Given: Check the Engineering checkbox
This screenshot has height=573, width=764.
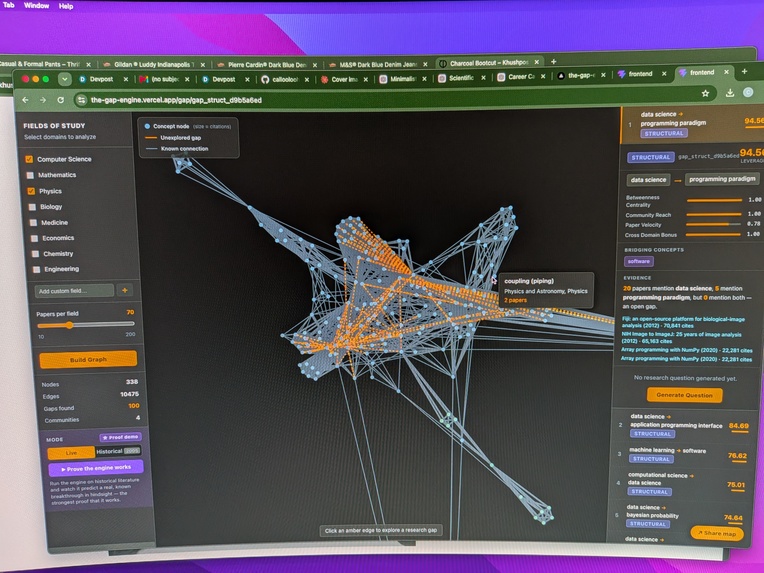Looking at the screenshot, I should coord(36,269).
